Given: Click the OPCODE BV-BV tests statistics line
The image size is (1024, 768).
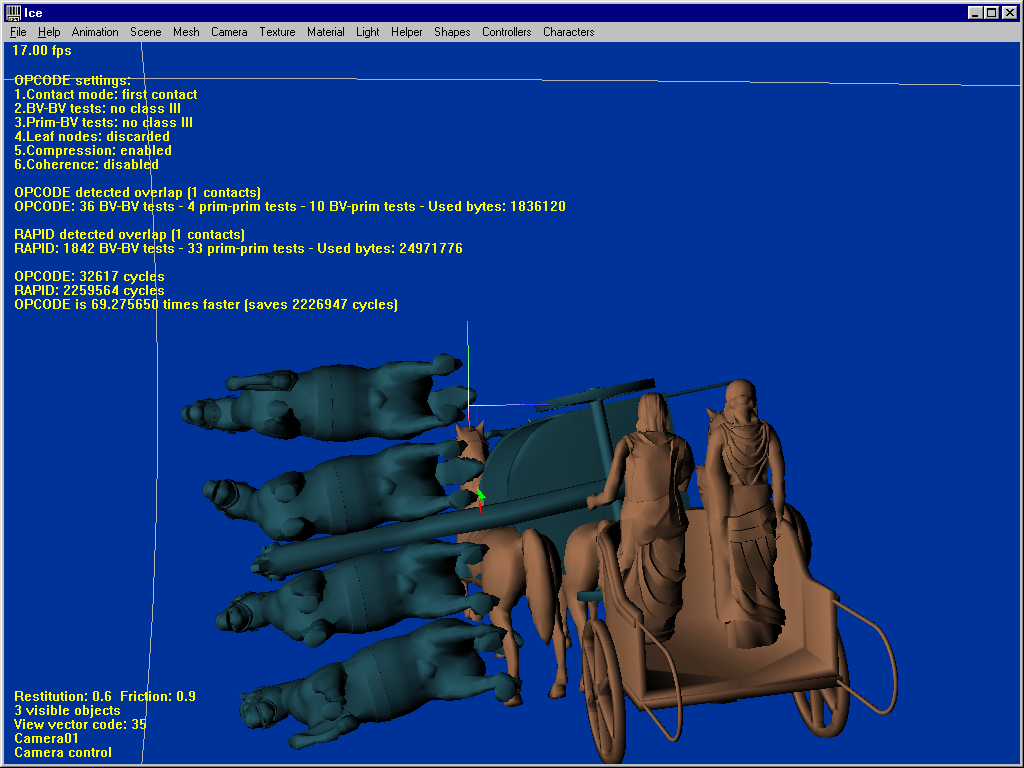Looking at the screenshot, I should [x=290, y=206].
